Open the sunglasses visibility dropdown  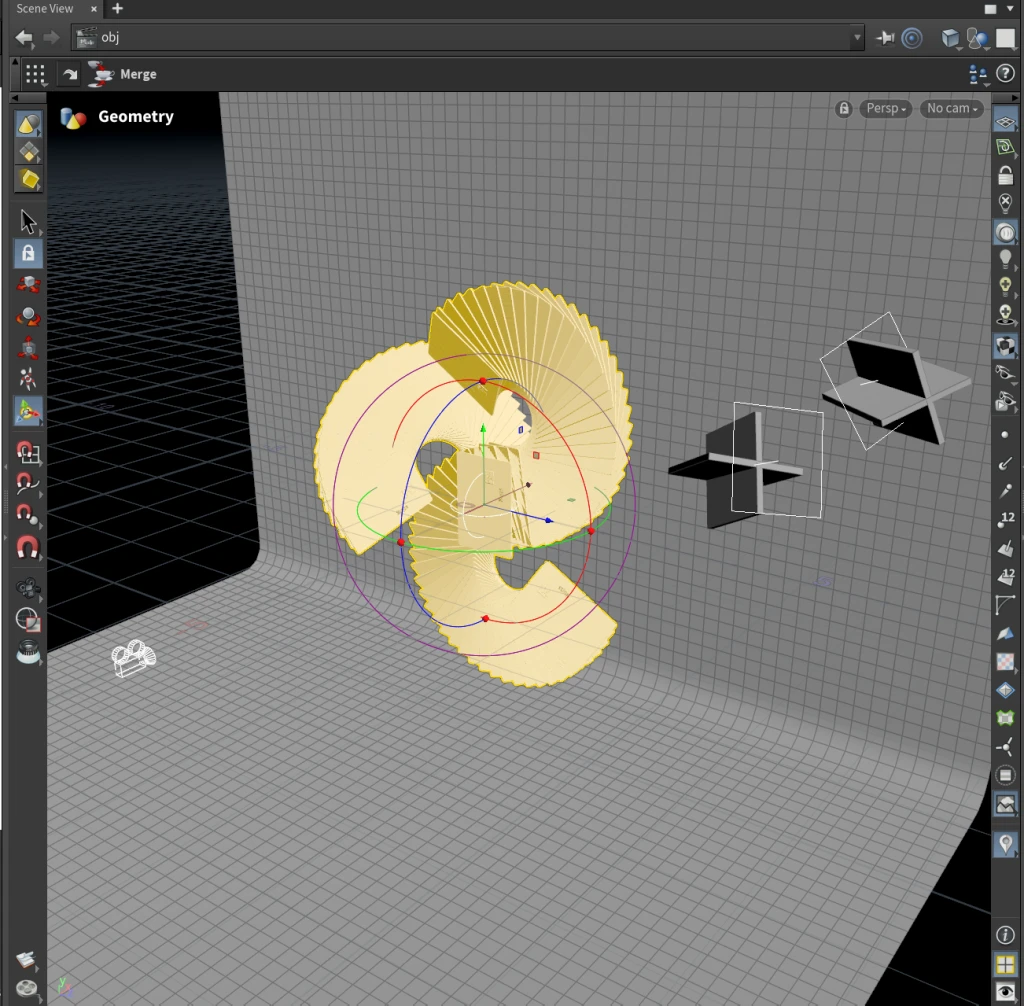pyautogui.click(x=1006, y=374)
